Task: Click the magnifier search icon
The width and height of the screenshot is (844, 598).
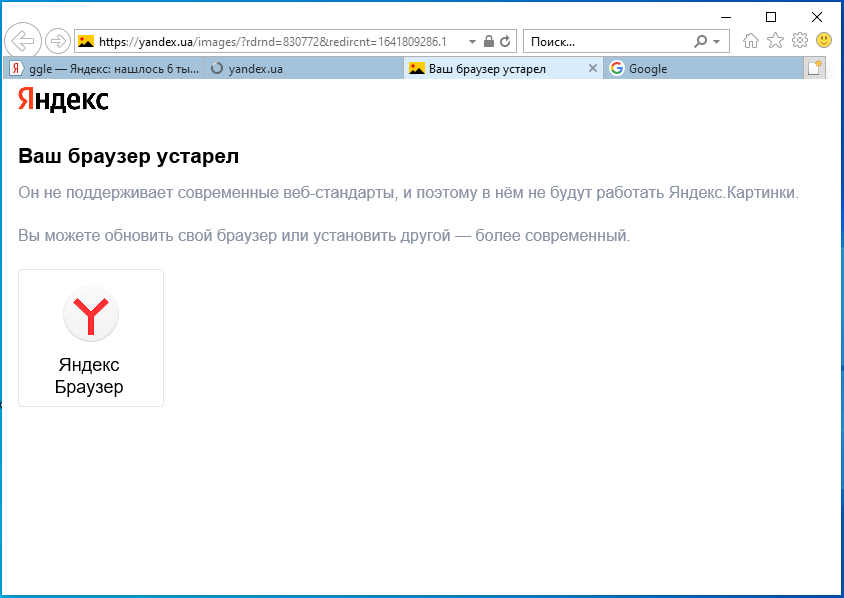Action: point(700,41)
